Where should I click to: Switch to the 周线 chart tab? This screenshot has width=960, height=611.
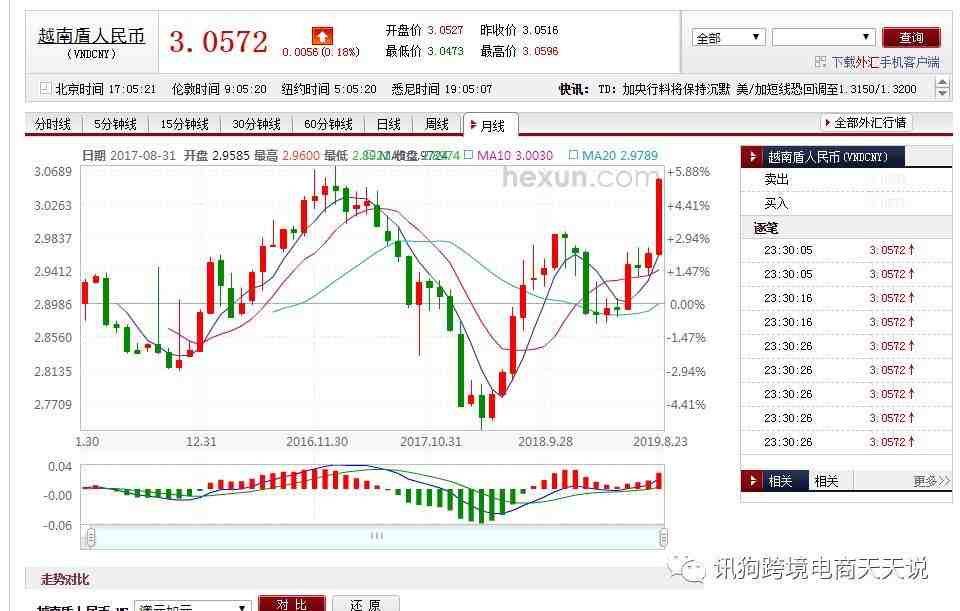(437, 124)
